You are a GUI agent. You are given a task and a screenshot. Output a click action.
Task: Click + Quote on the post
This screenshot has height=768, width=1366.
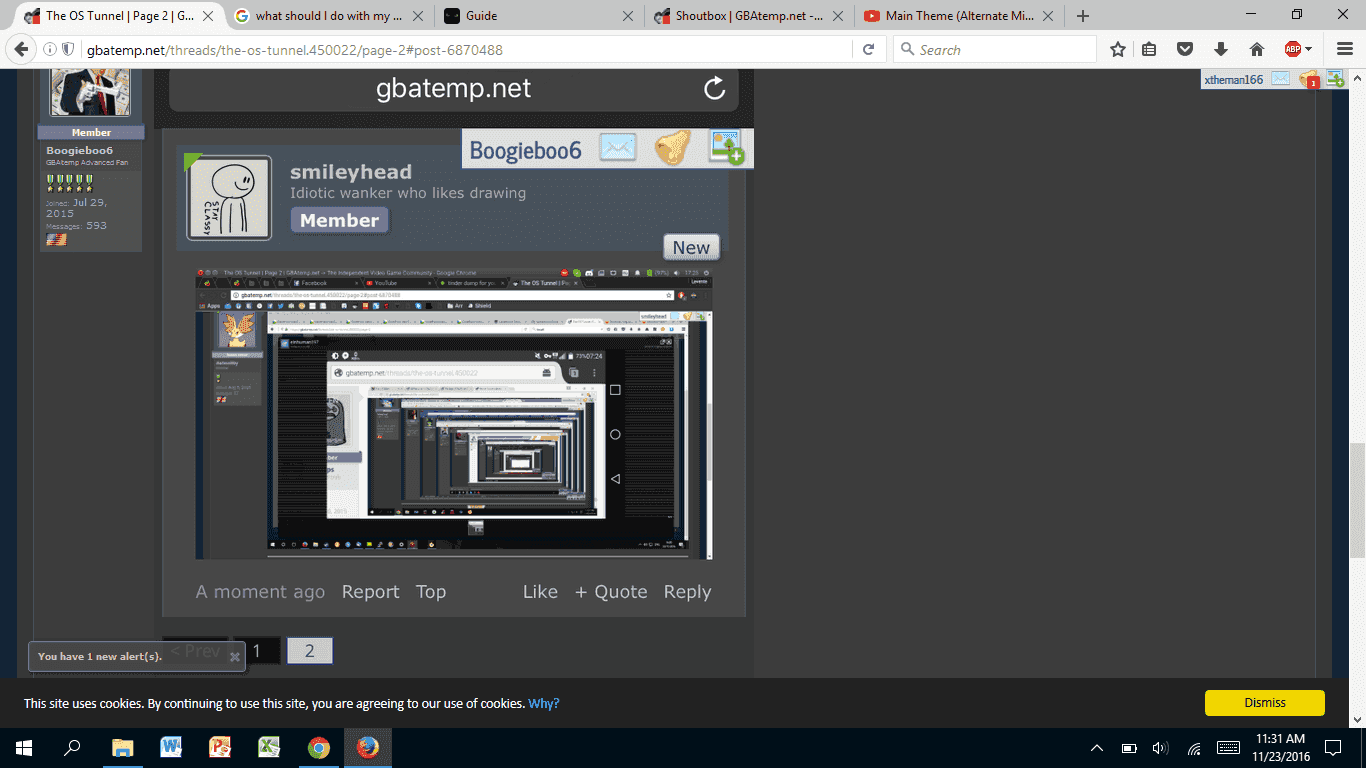point(611,592)
